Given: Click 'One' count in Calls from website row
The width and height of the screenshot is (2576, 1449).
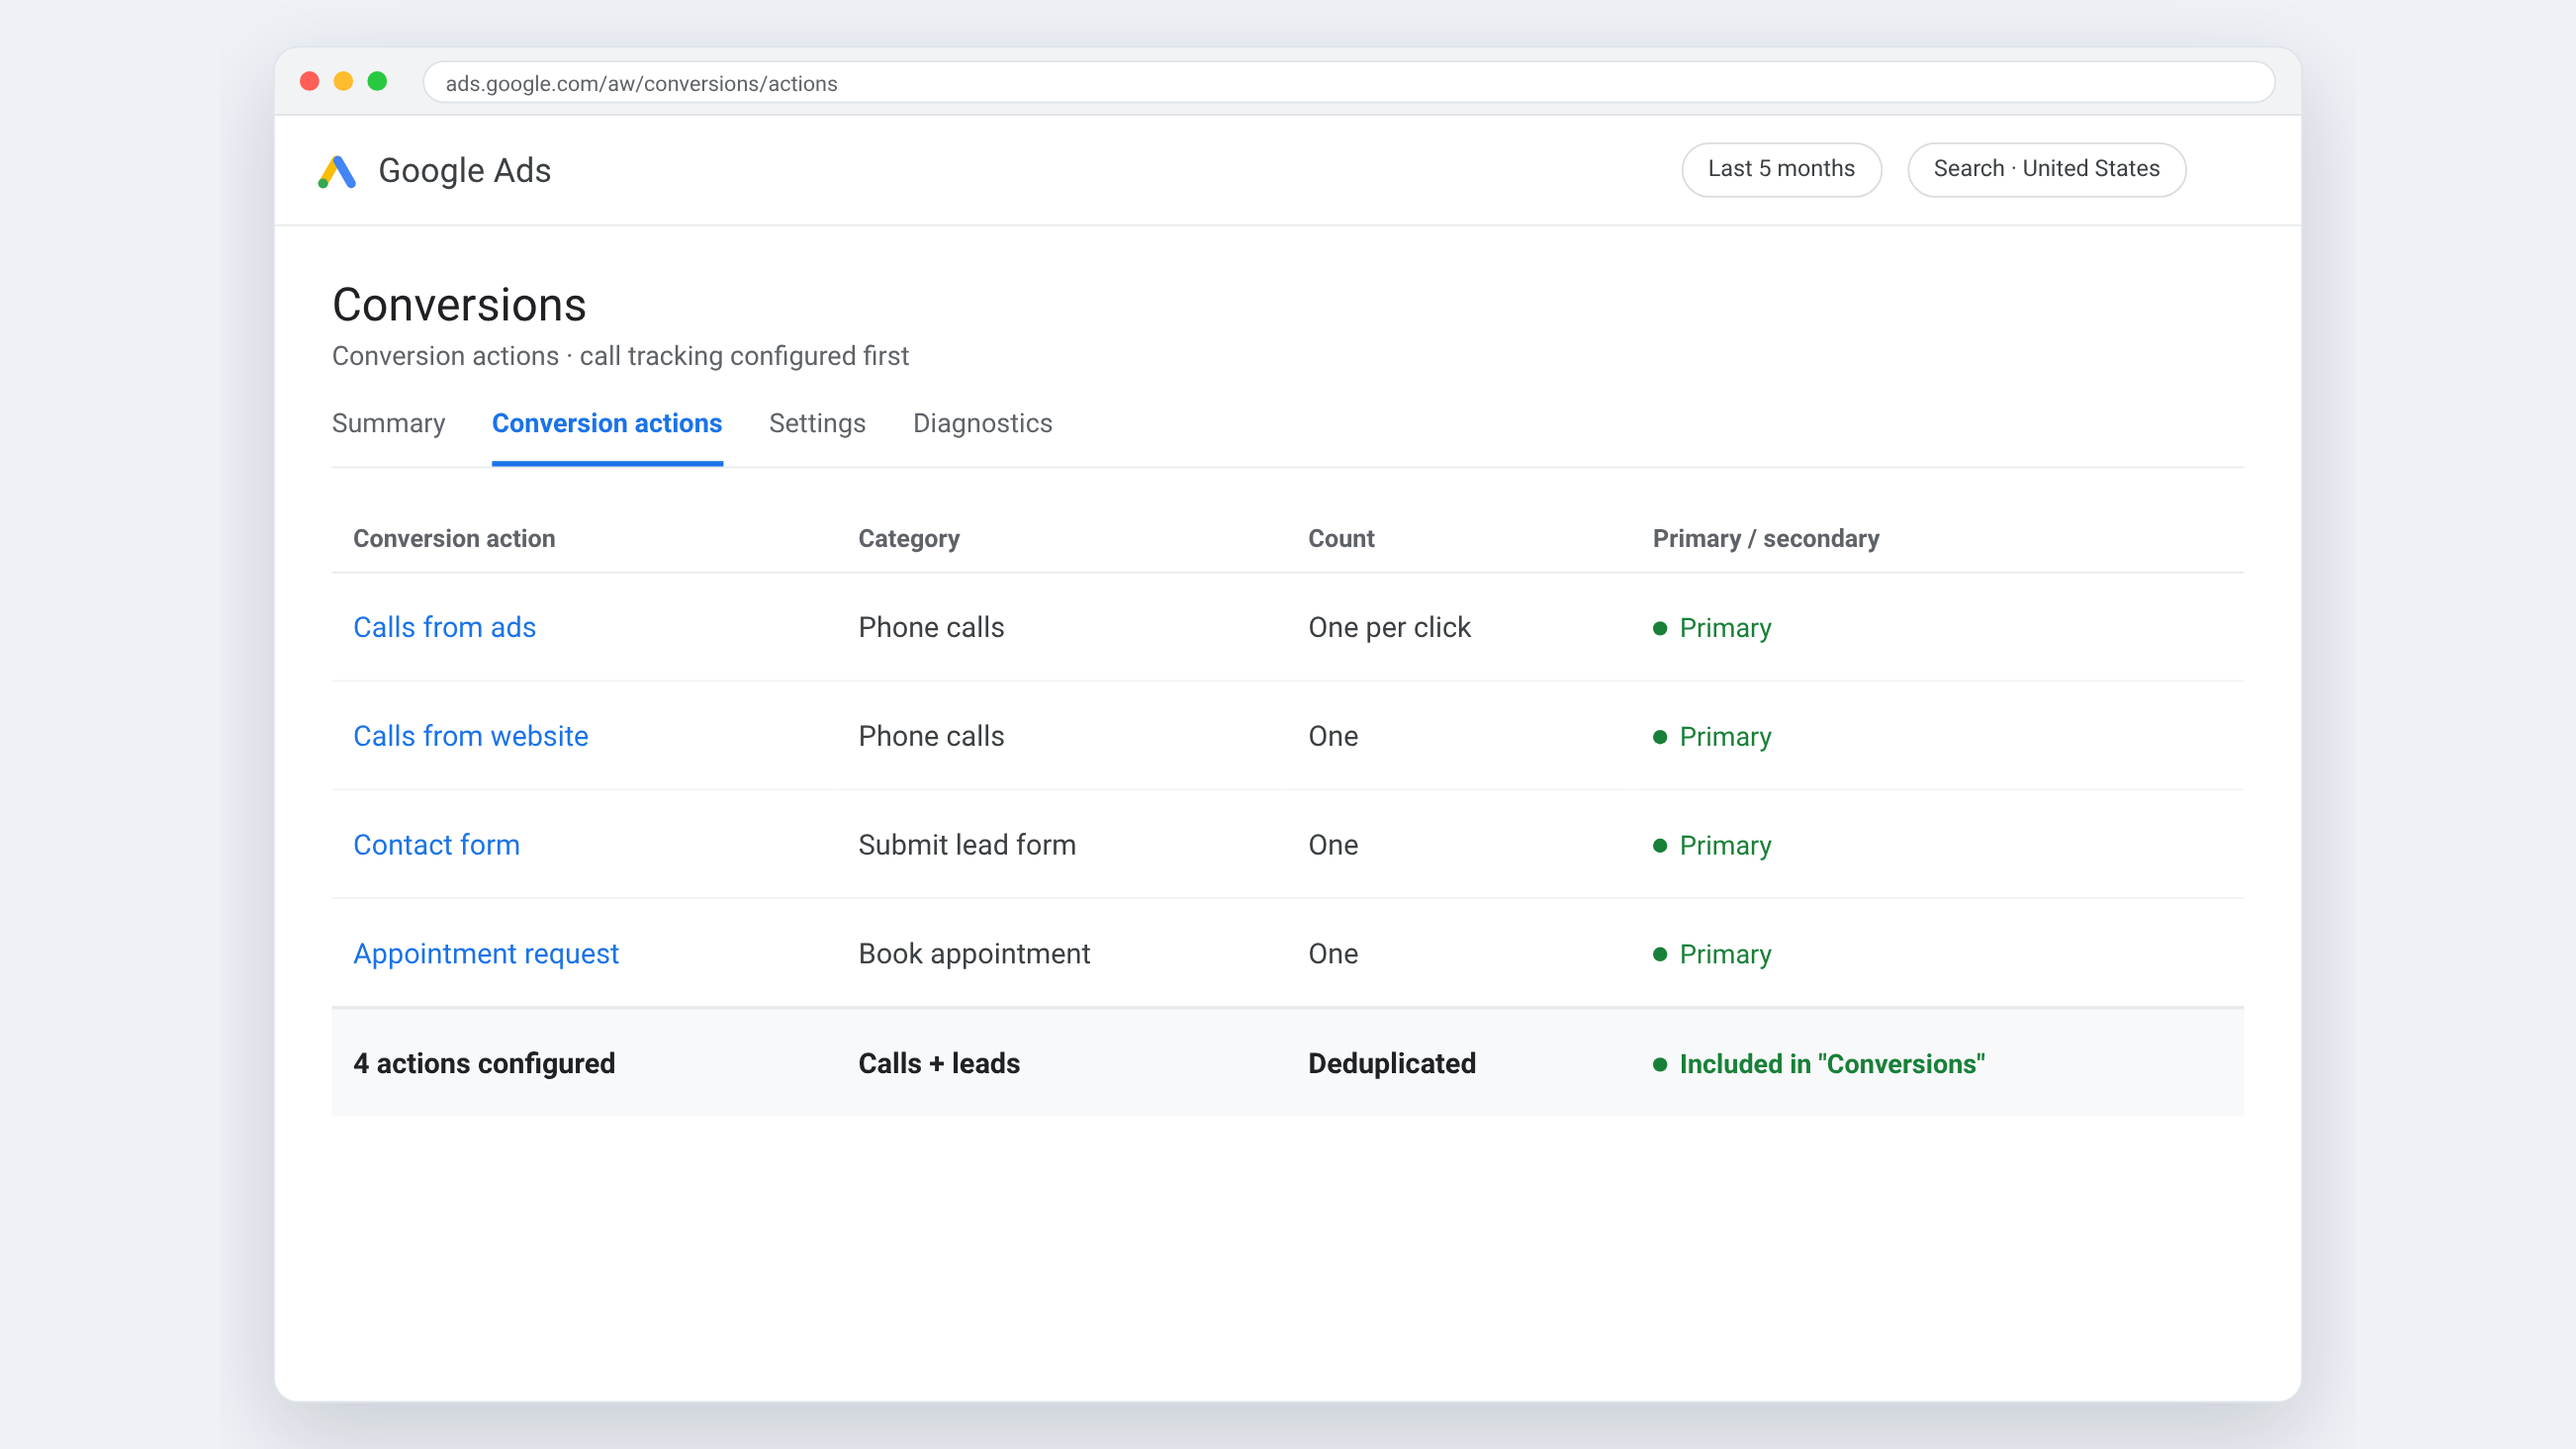Looking at the screenshot, I should pos(1333,736).
